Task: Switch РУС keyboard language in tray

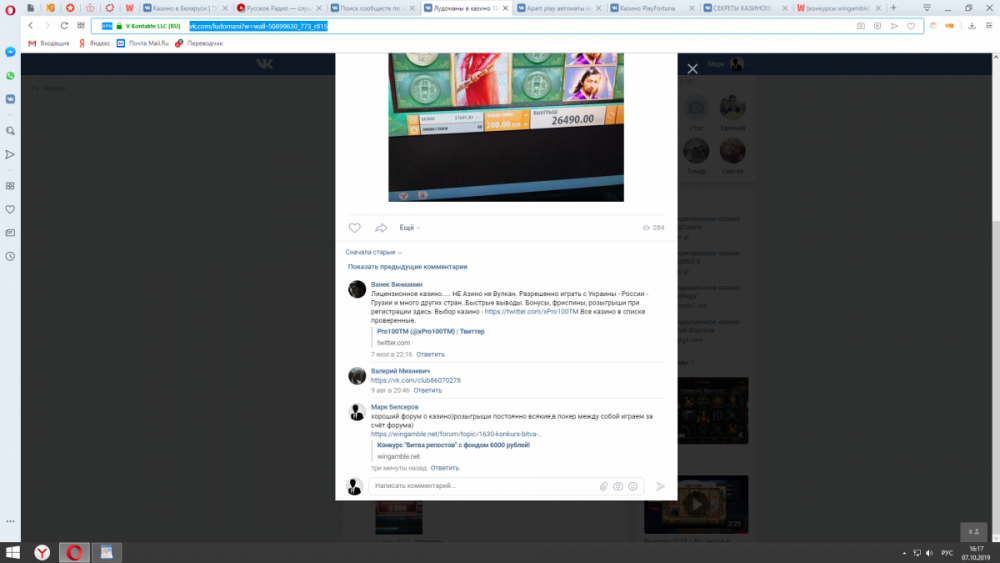Action: click(947, 553)
